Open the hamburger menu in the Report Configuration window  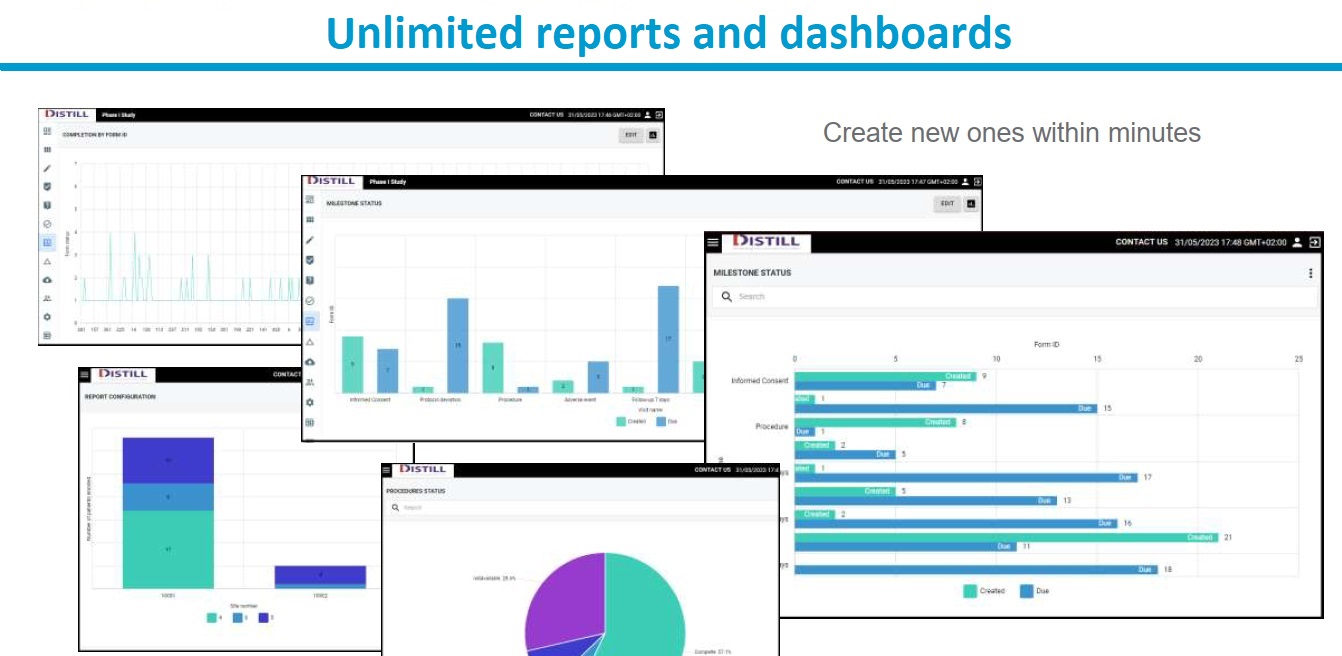pyautogui.click(x=85, y=374)
